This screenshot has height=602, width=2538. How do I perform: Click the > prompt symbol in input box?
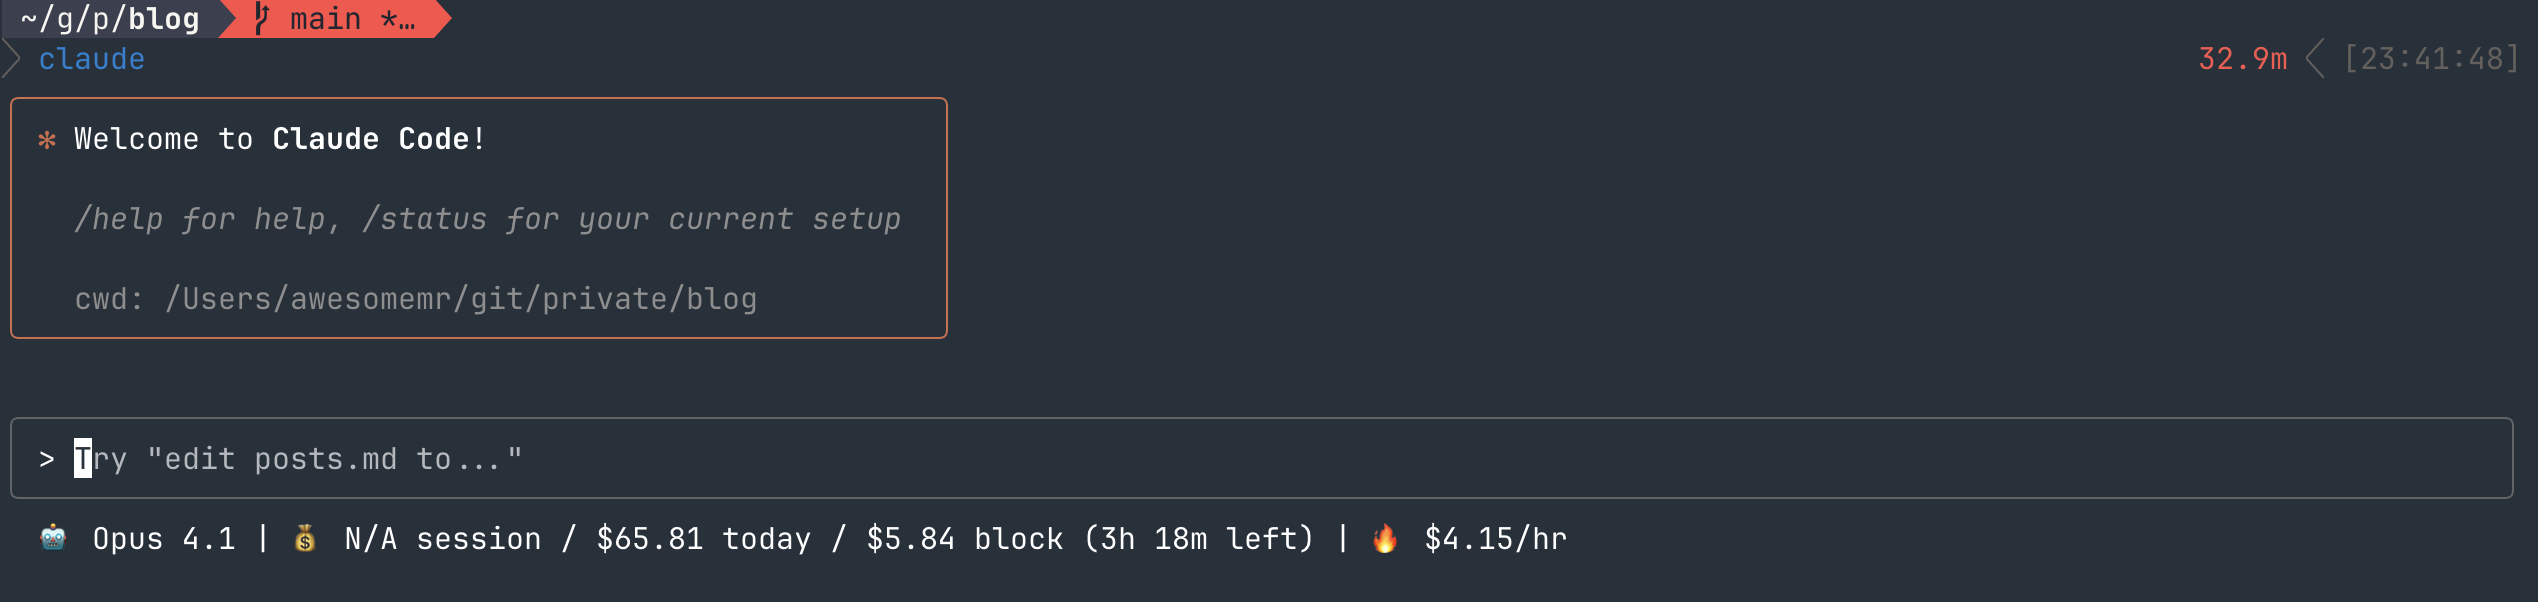47,459
